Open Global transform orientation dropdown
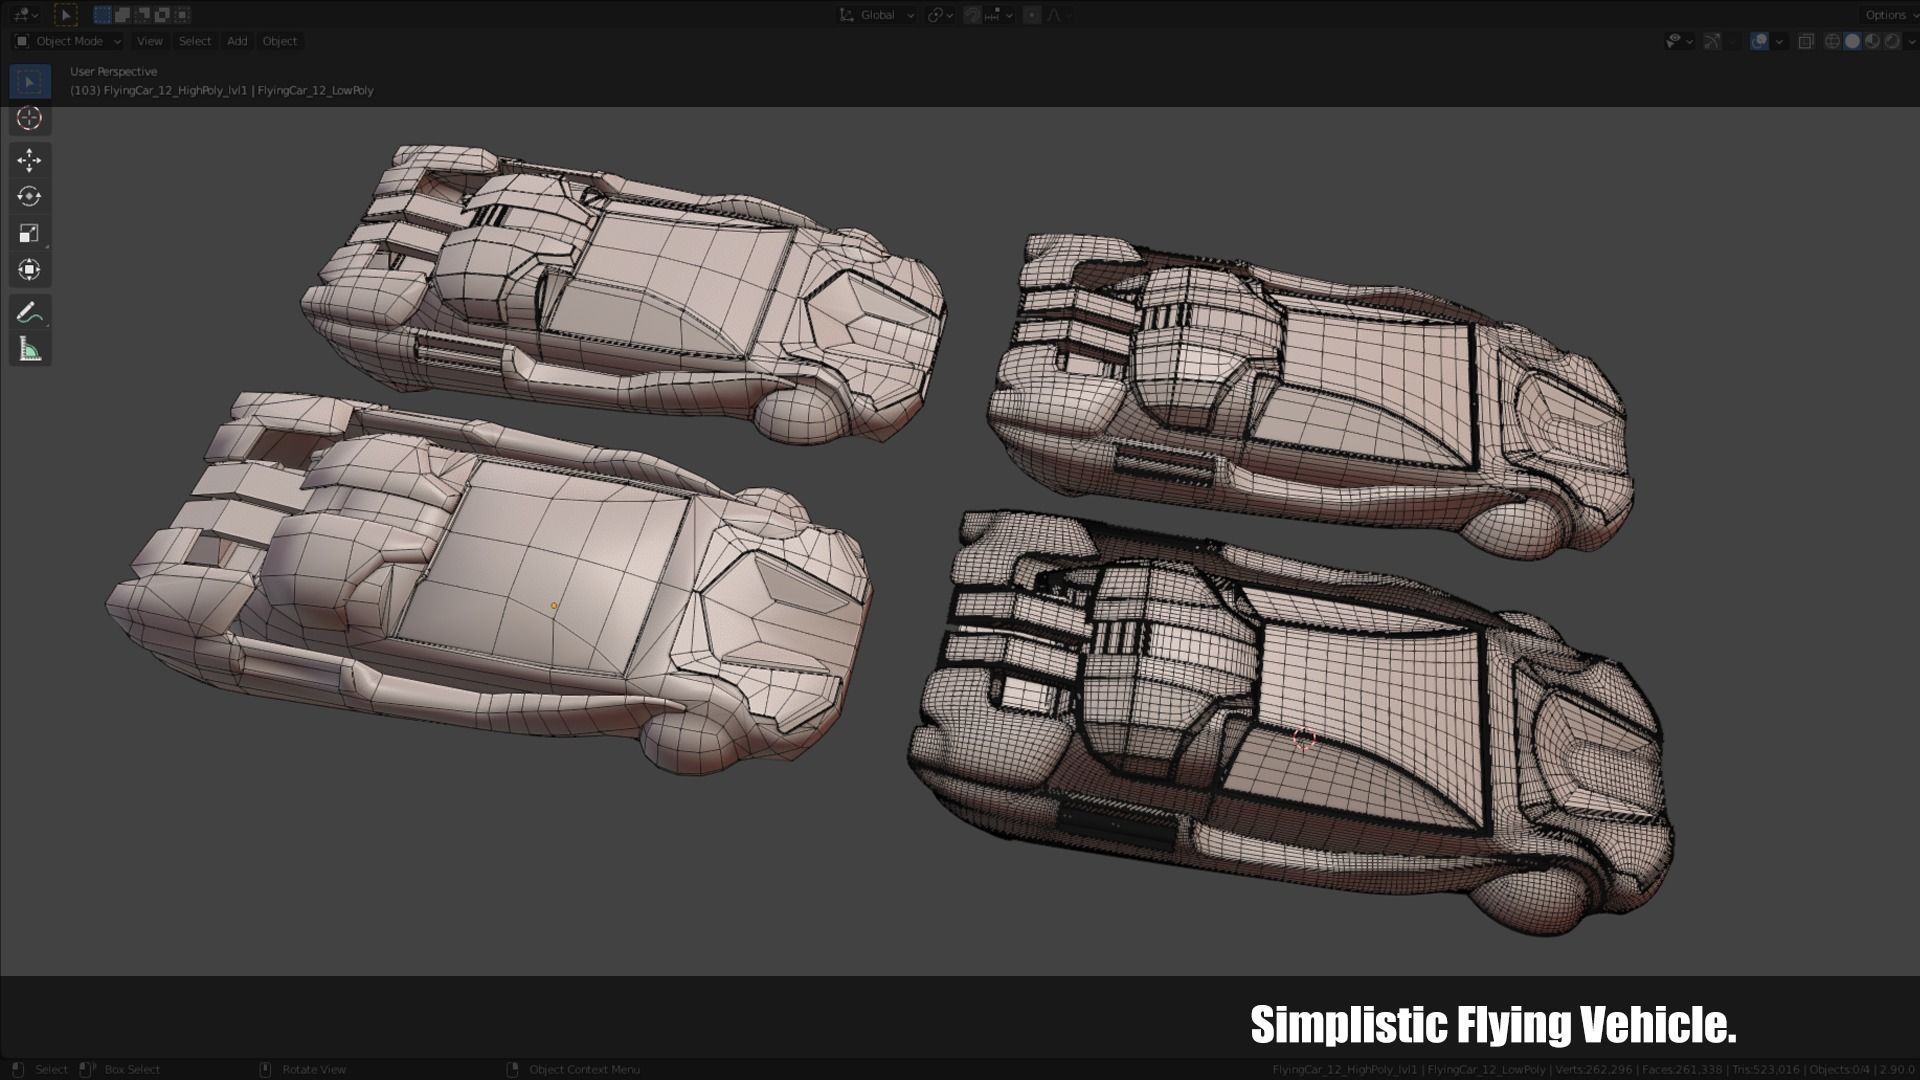This screenshot has height=1080, width=1920. click(877, 15)
